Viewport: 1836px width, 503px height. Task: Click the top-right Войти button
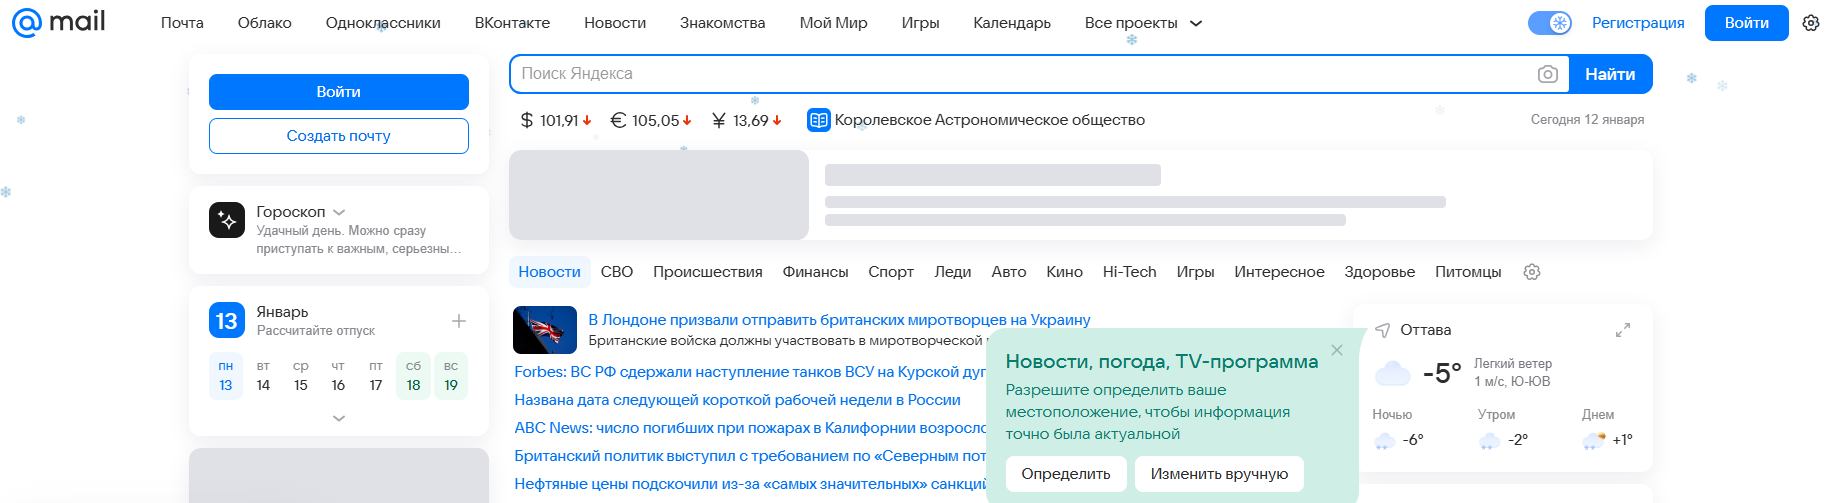coord(1747,23)
